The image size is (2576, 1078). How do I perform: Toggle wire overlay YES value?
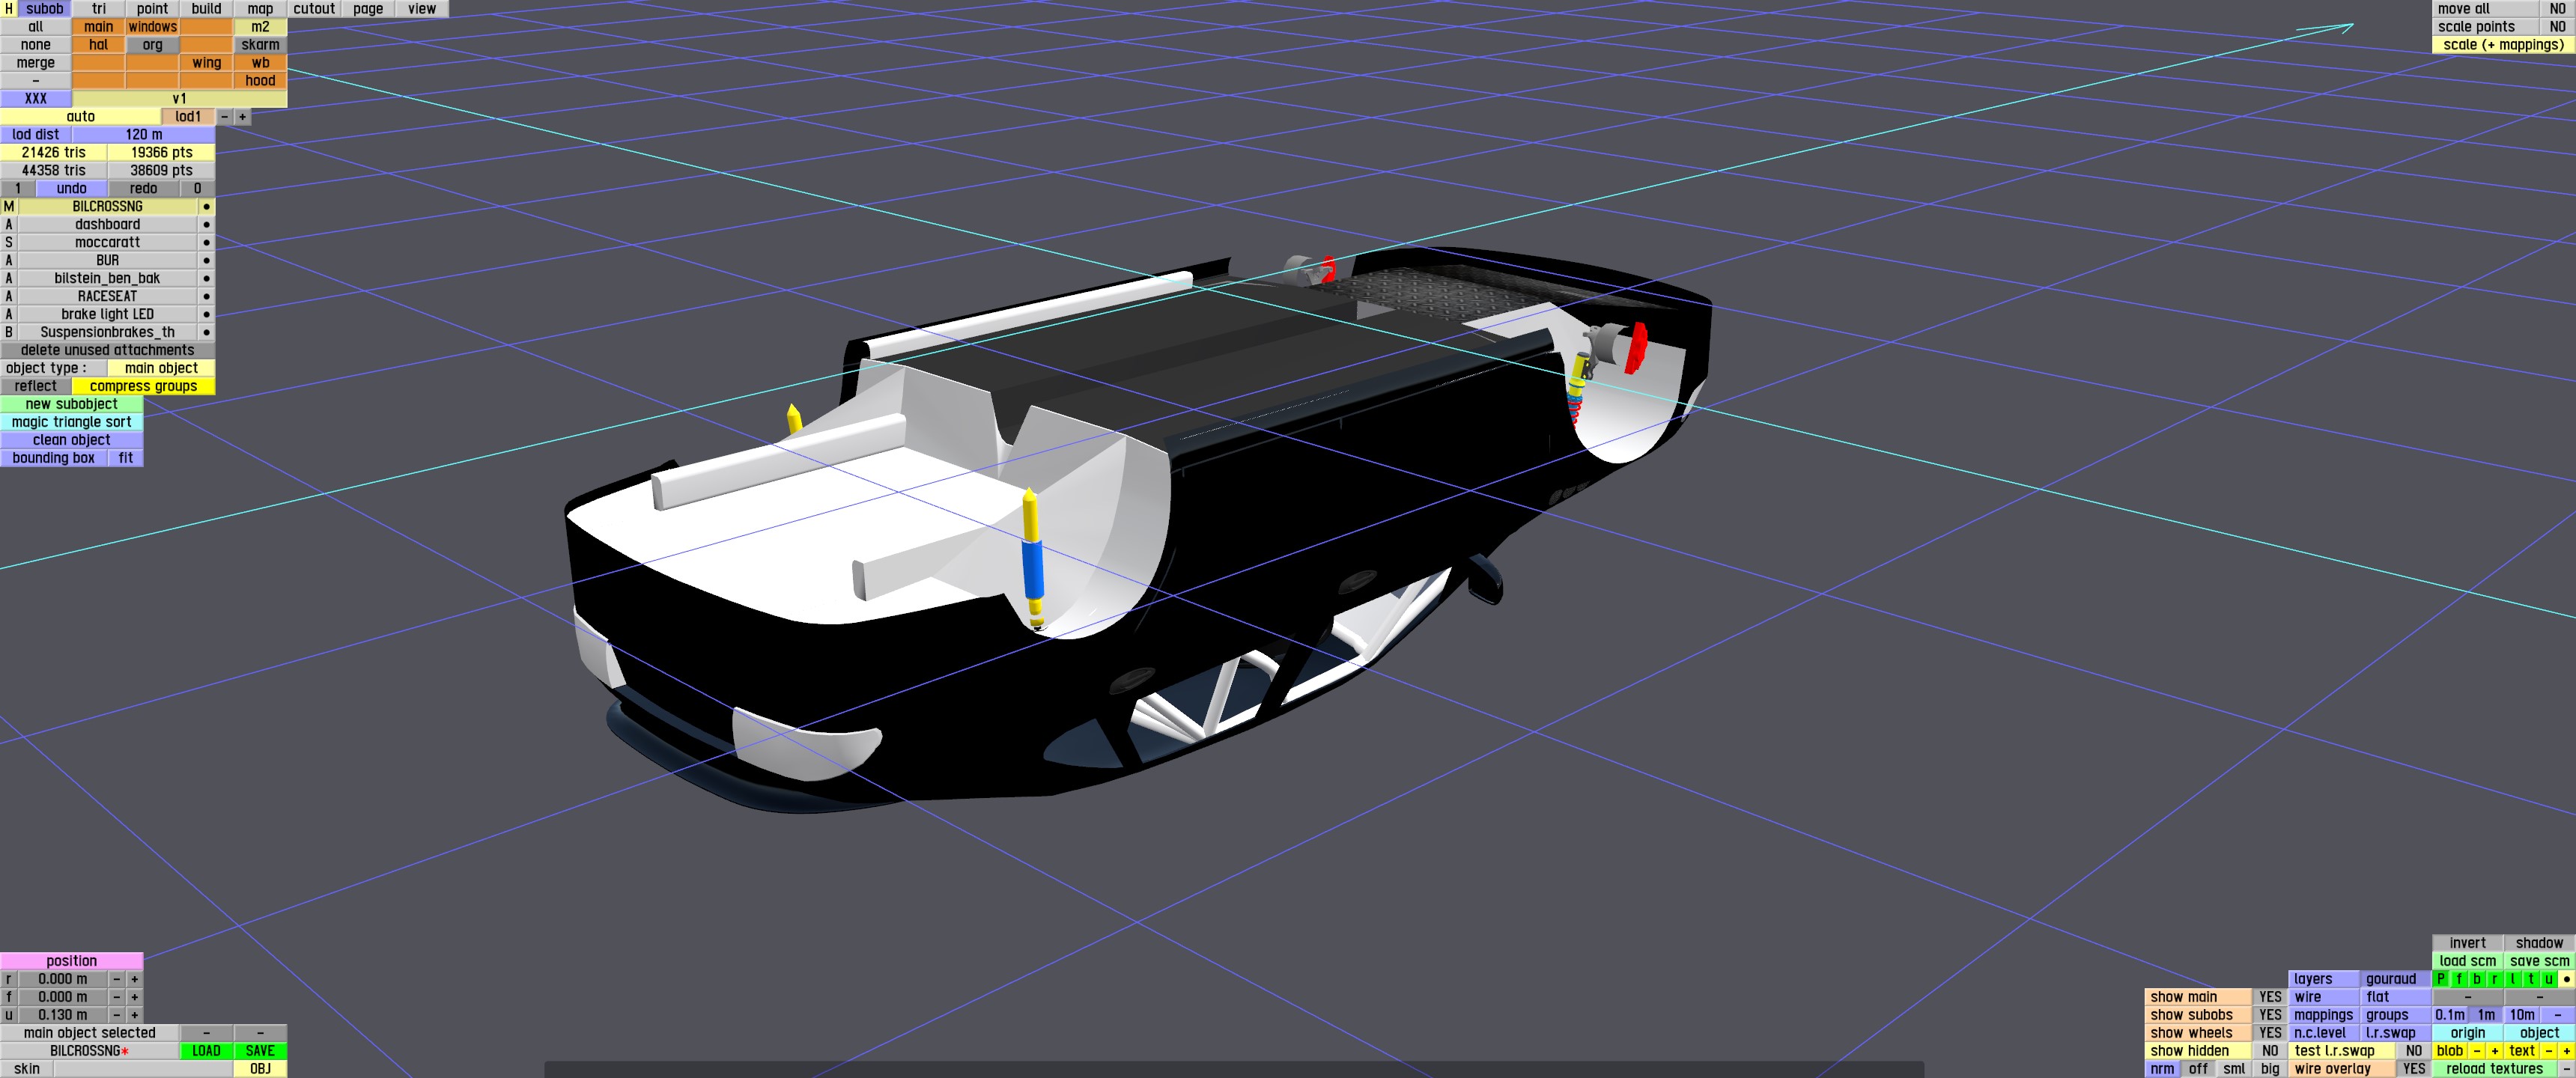pos(2414,1069)
